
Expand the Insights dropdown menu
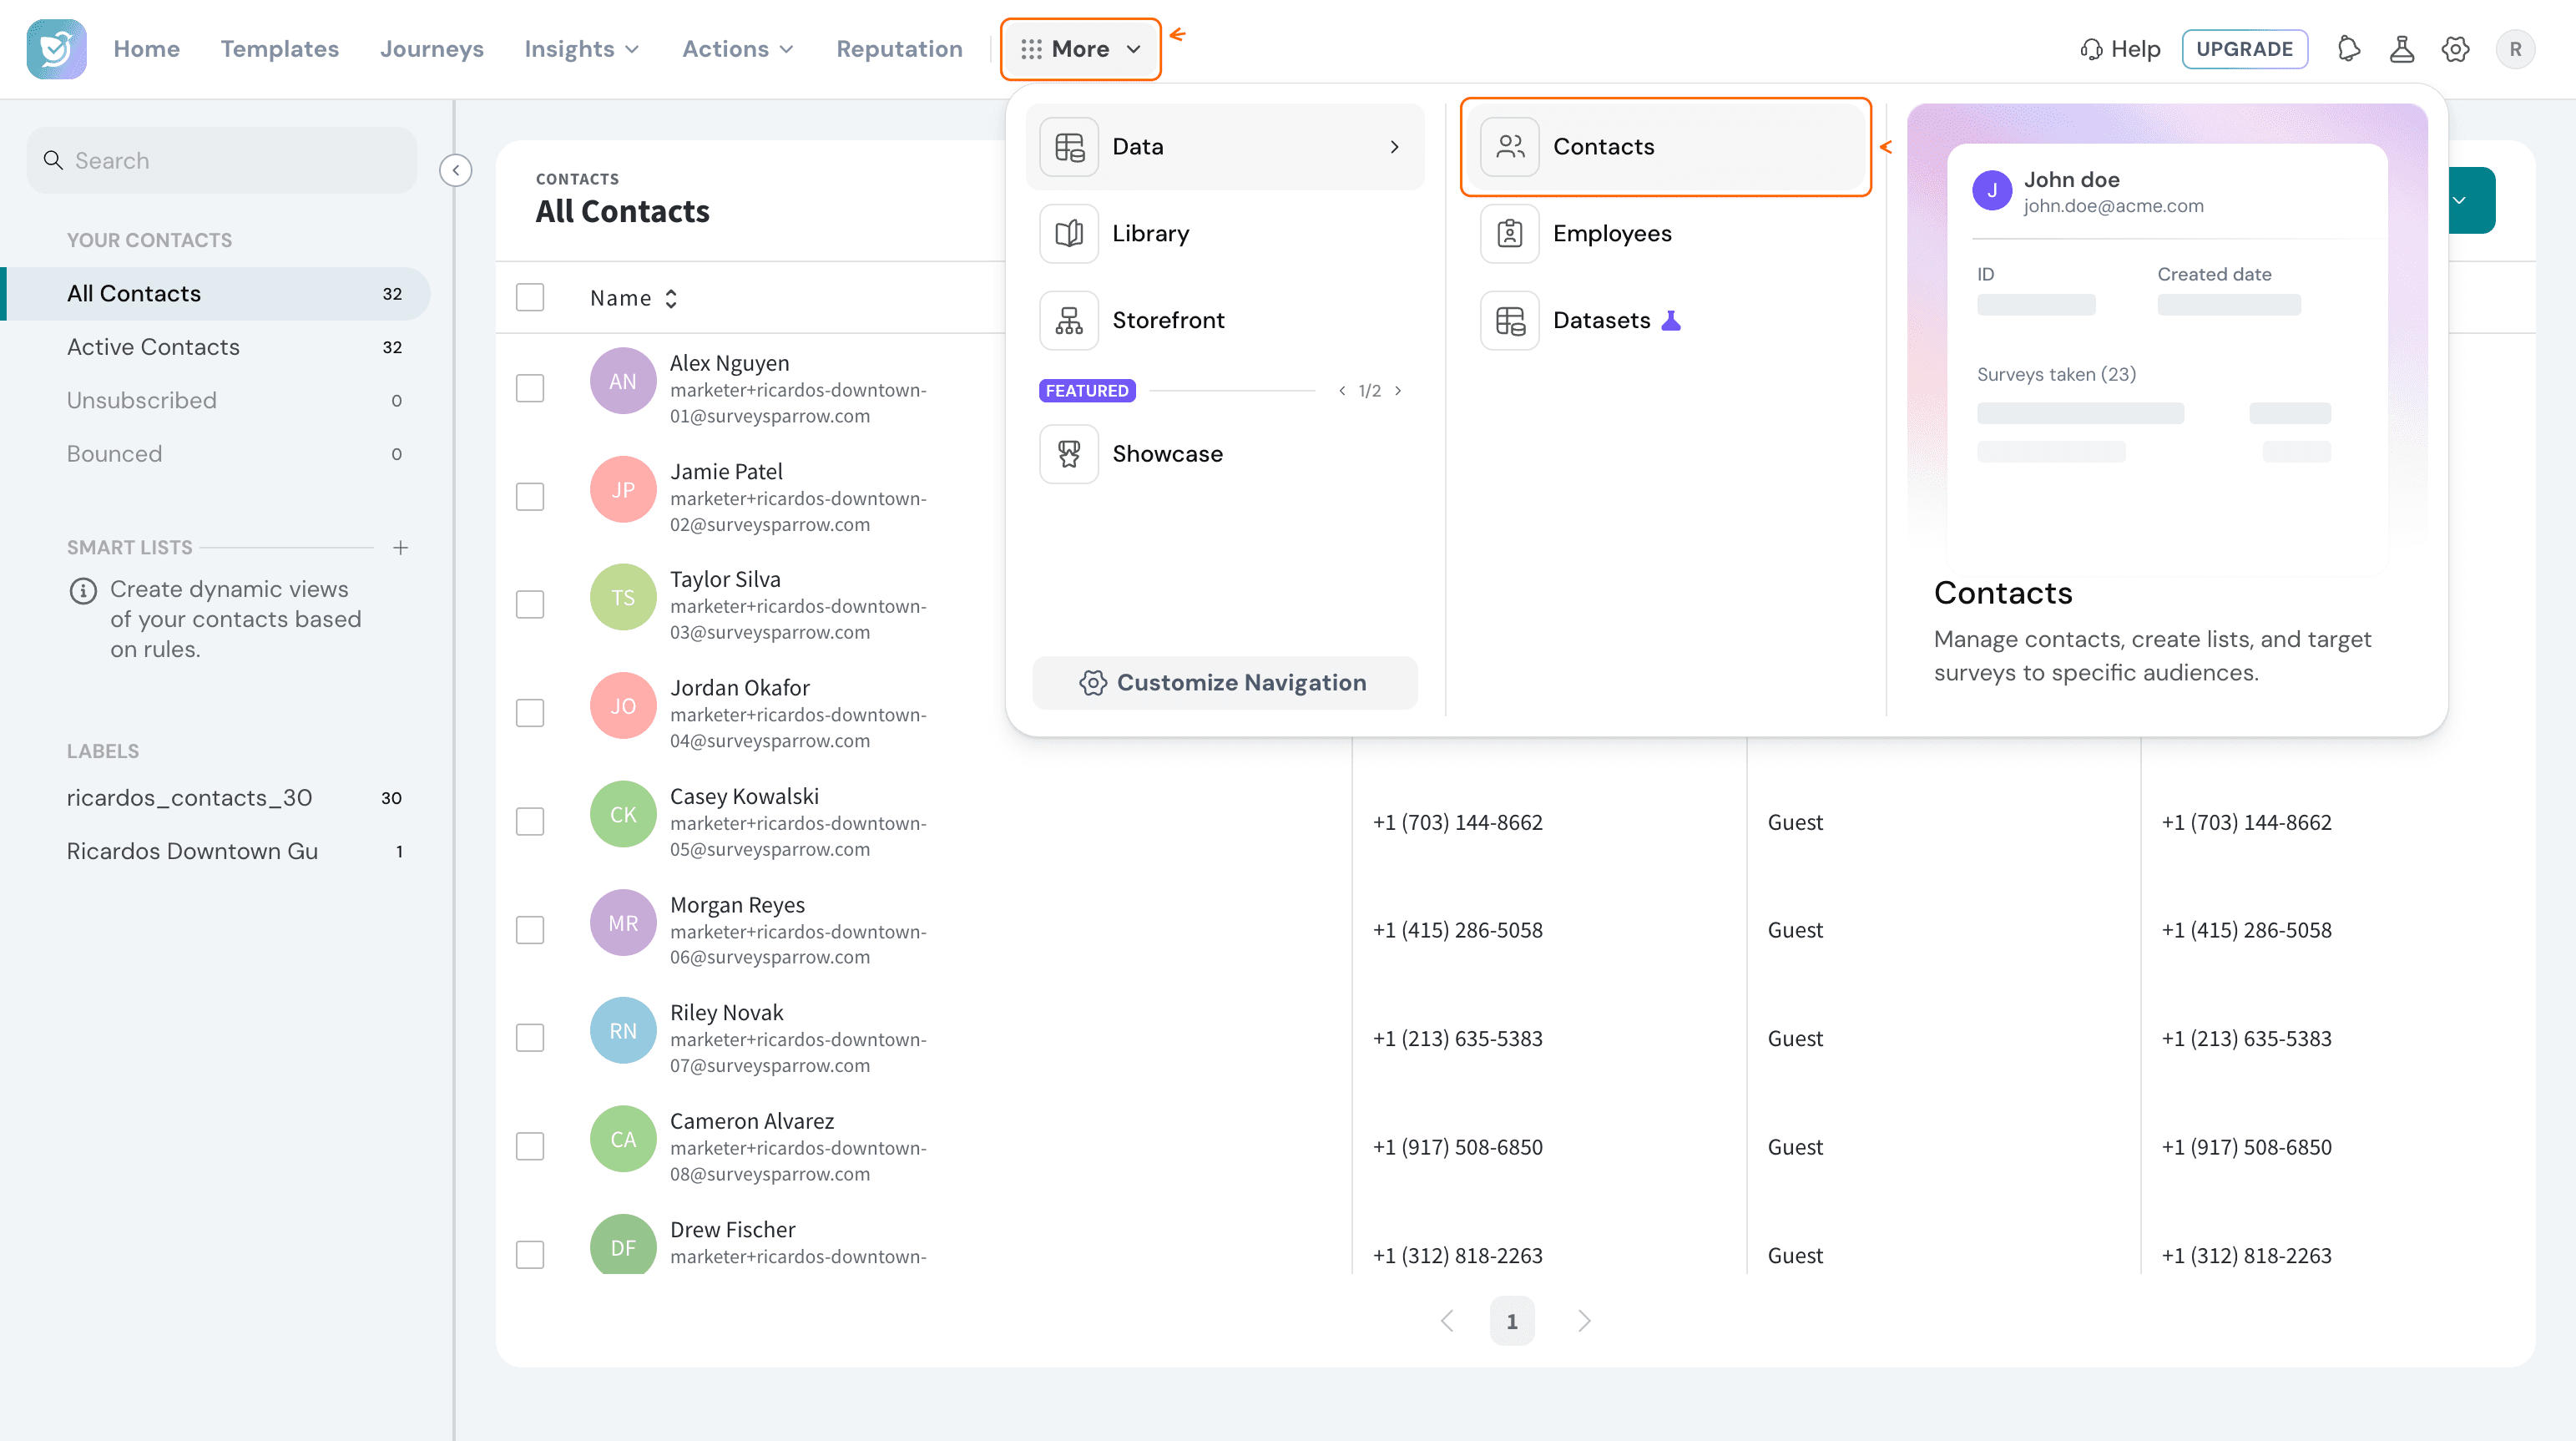coord(581,49)
